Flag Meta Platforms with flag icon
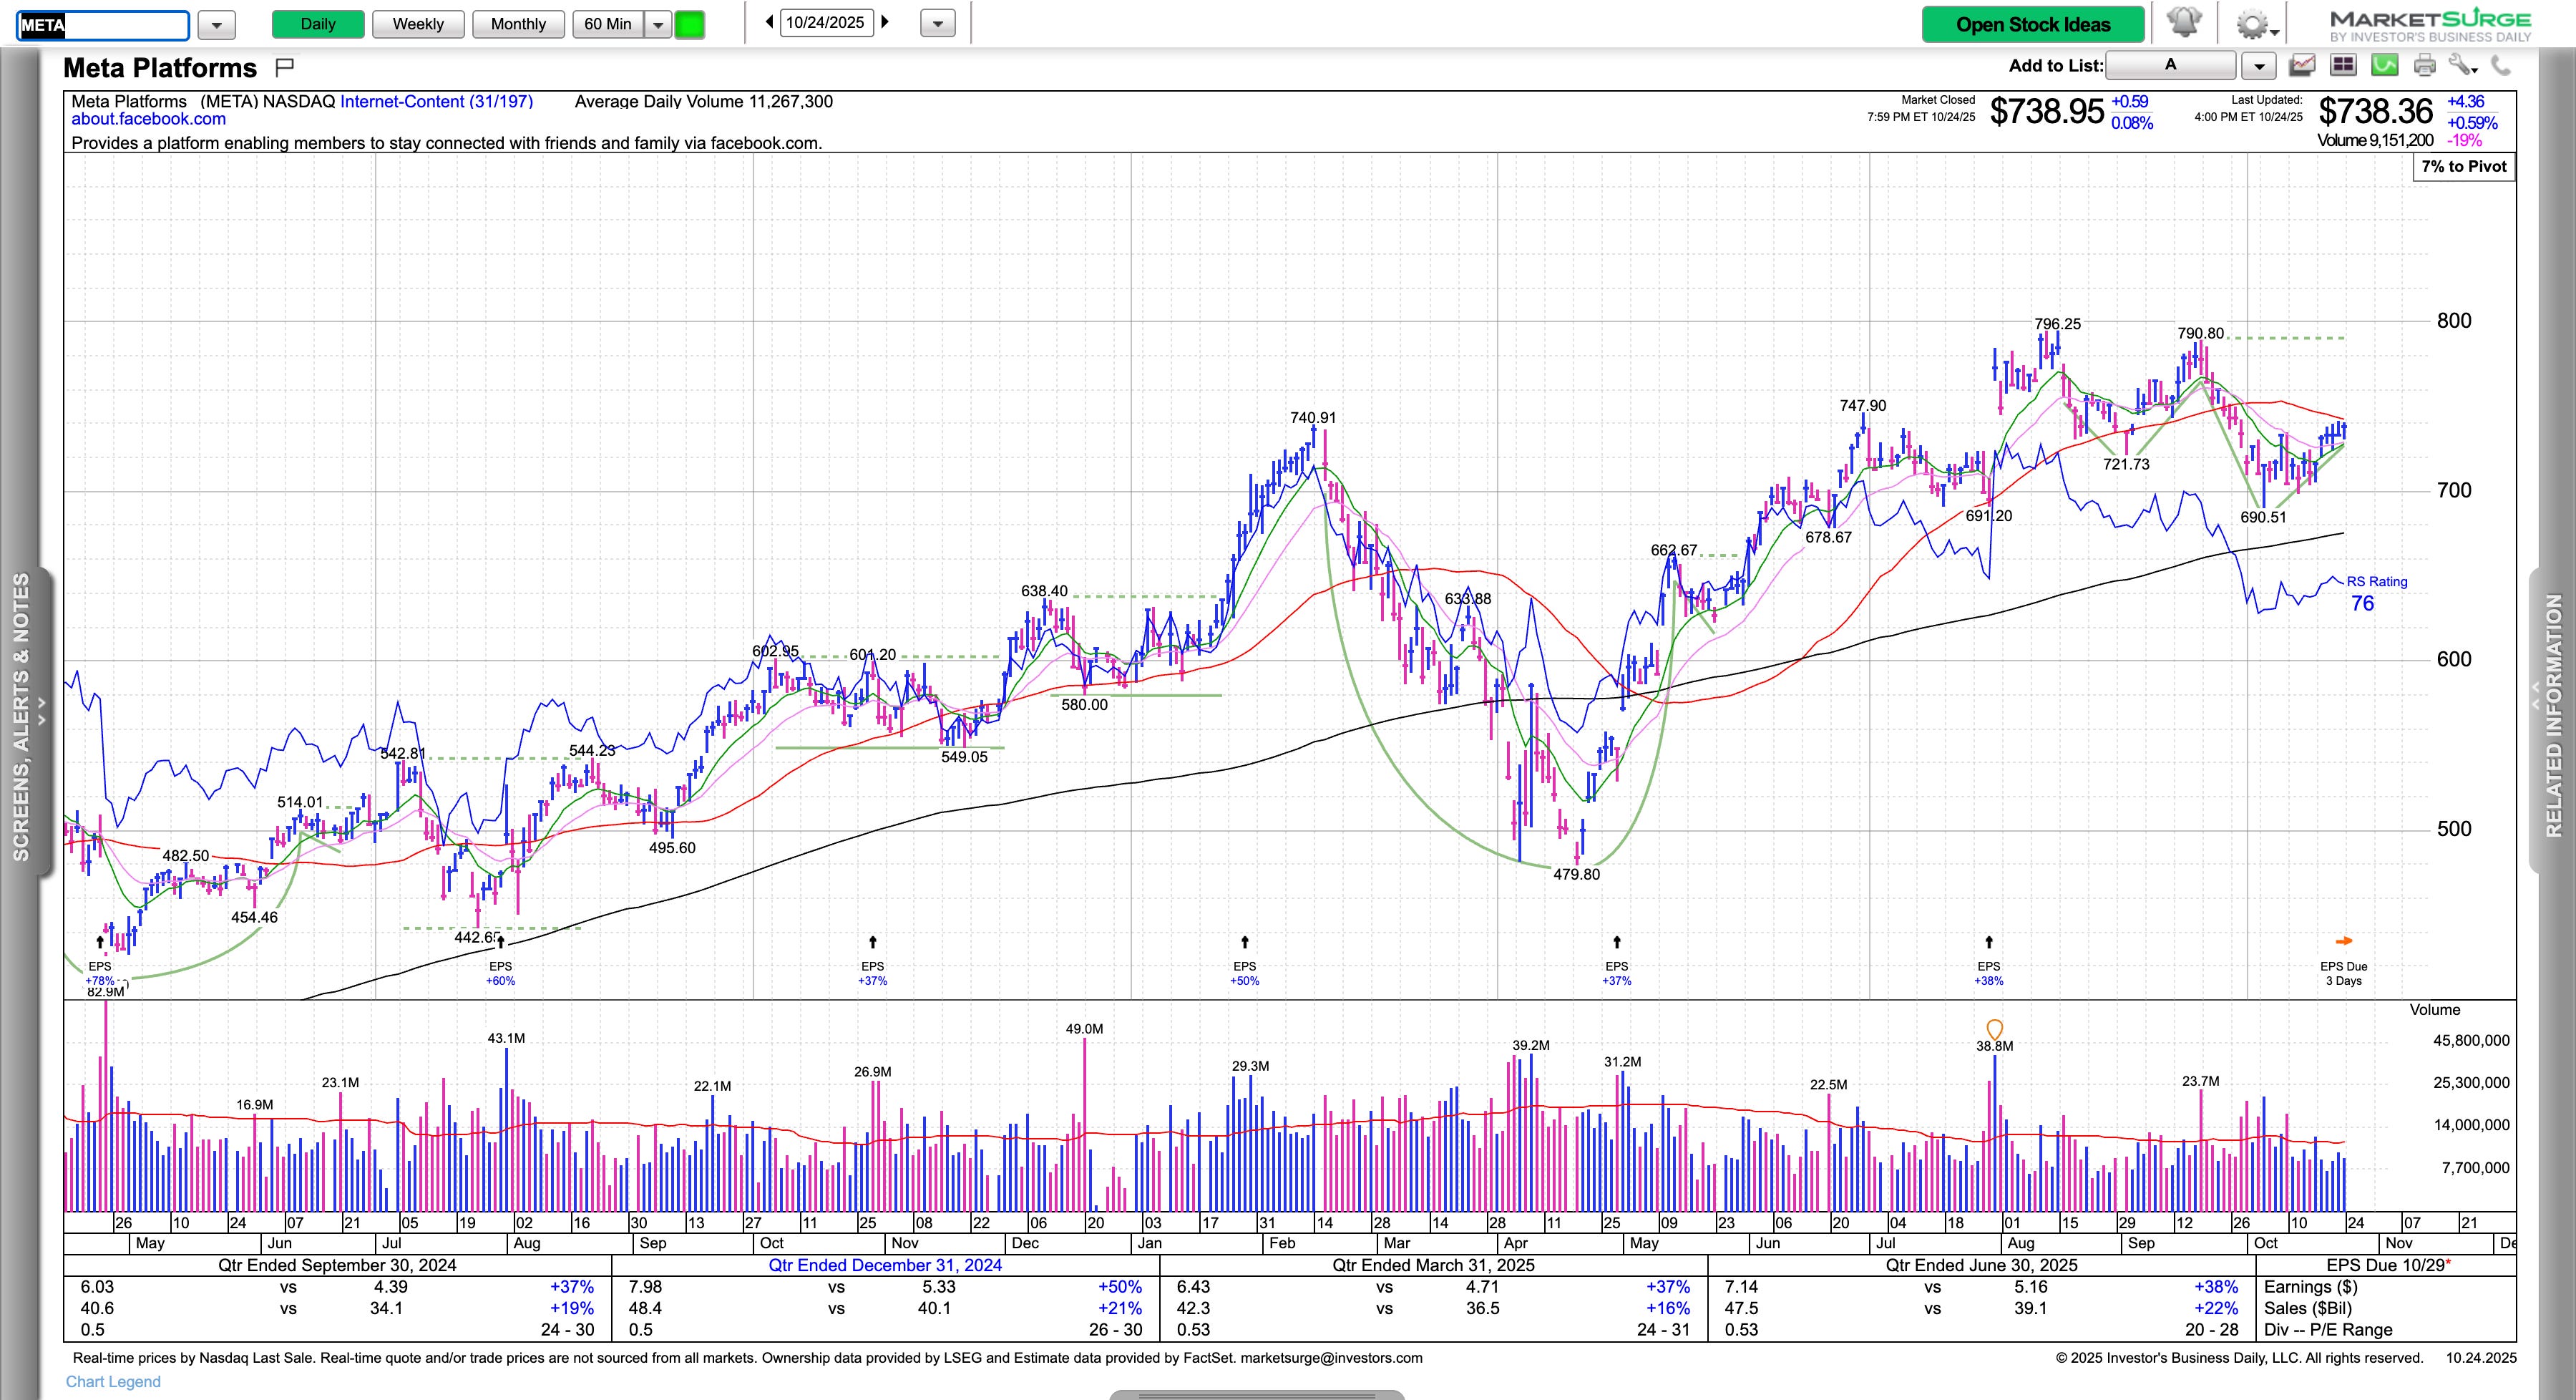Viewport: 2576px width, 1400px height. (284, 67)
